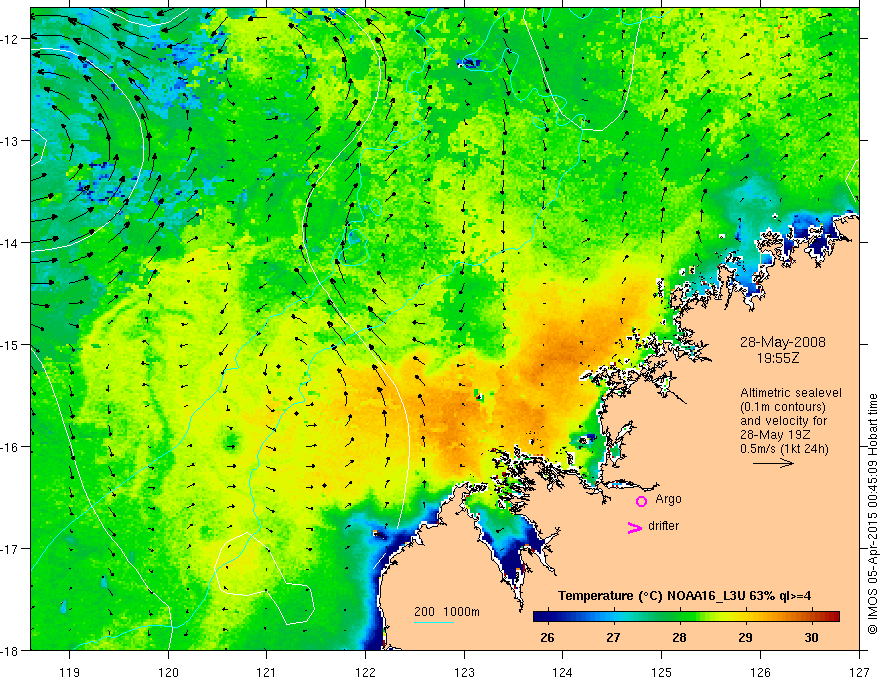Click longitude axis label 121
This screenshot has height=680, width=880.
pos(267,672)
